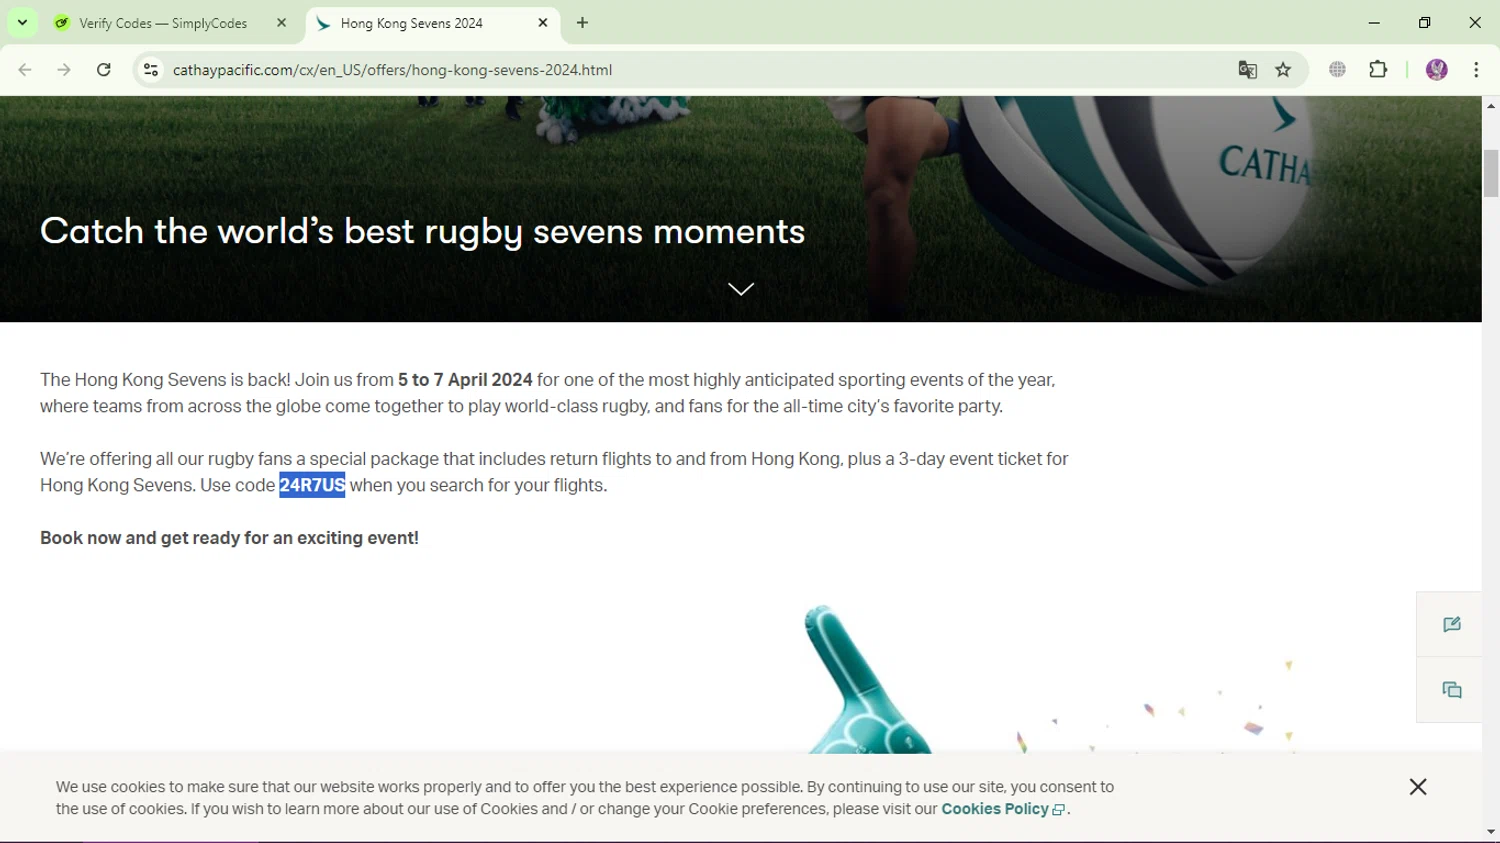Open Chrome three-dot menu
This screenshot has height=843, width=1500.
pyautogui.click(x=1476, y=70)
